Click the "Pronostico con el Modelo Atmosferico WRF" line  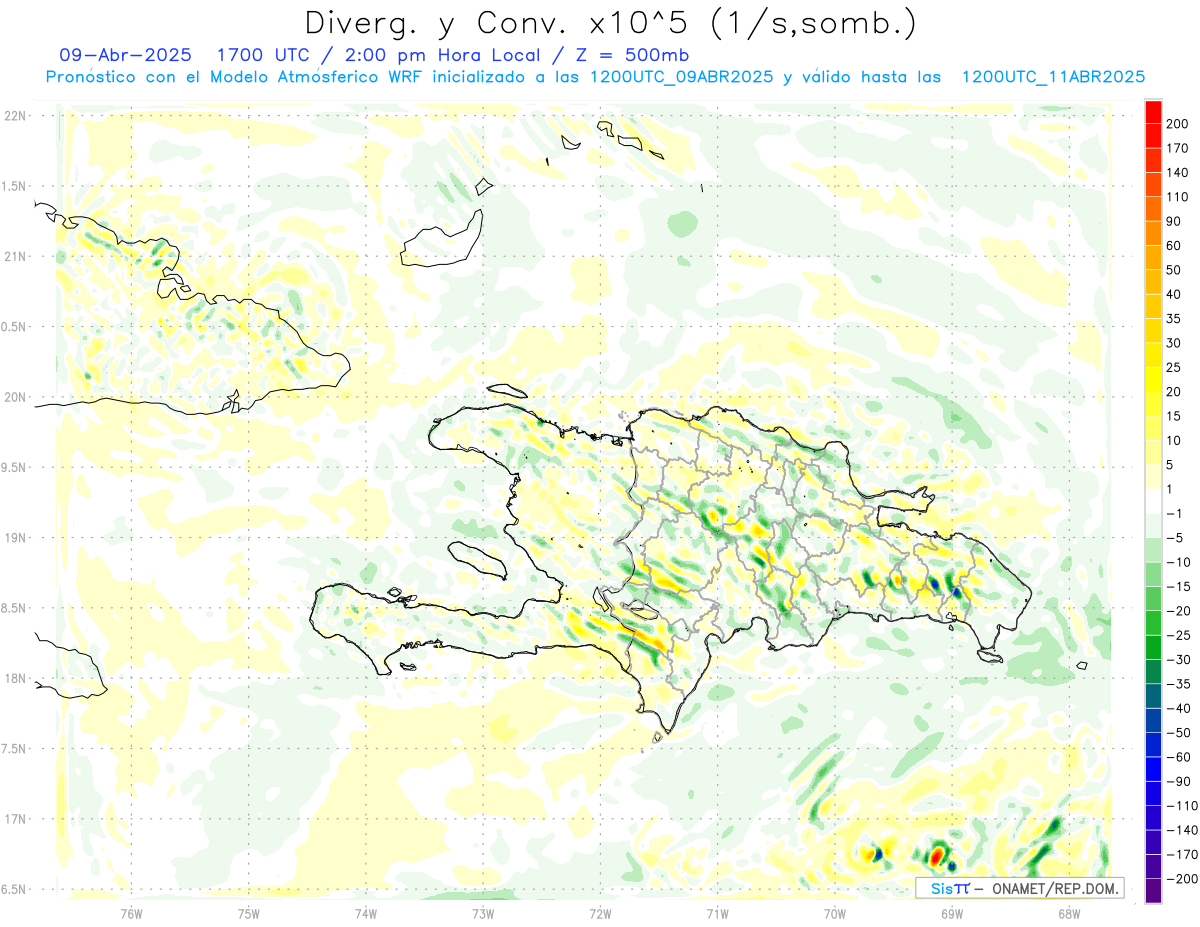pos(236,77)
